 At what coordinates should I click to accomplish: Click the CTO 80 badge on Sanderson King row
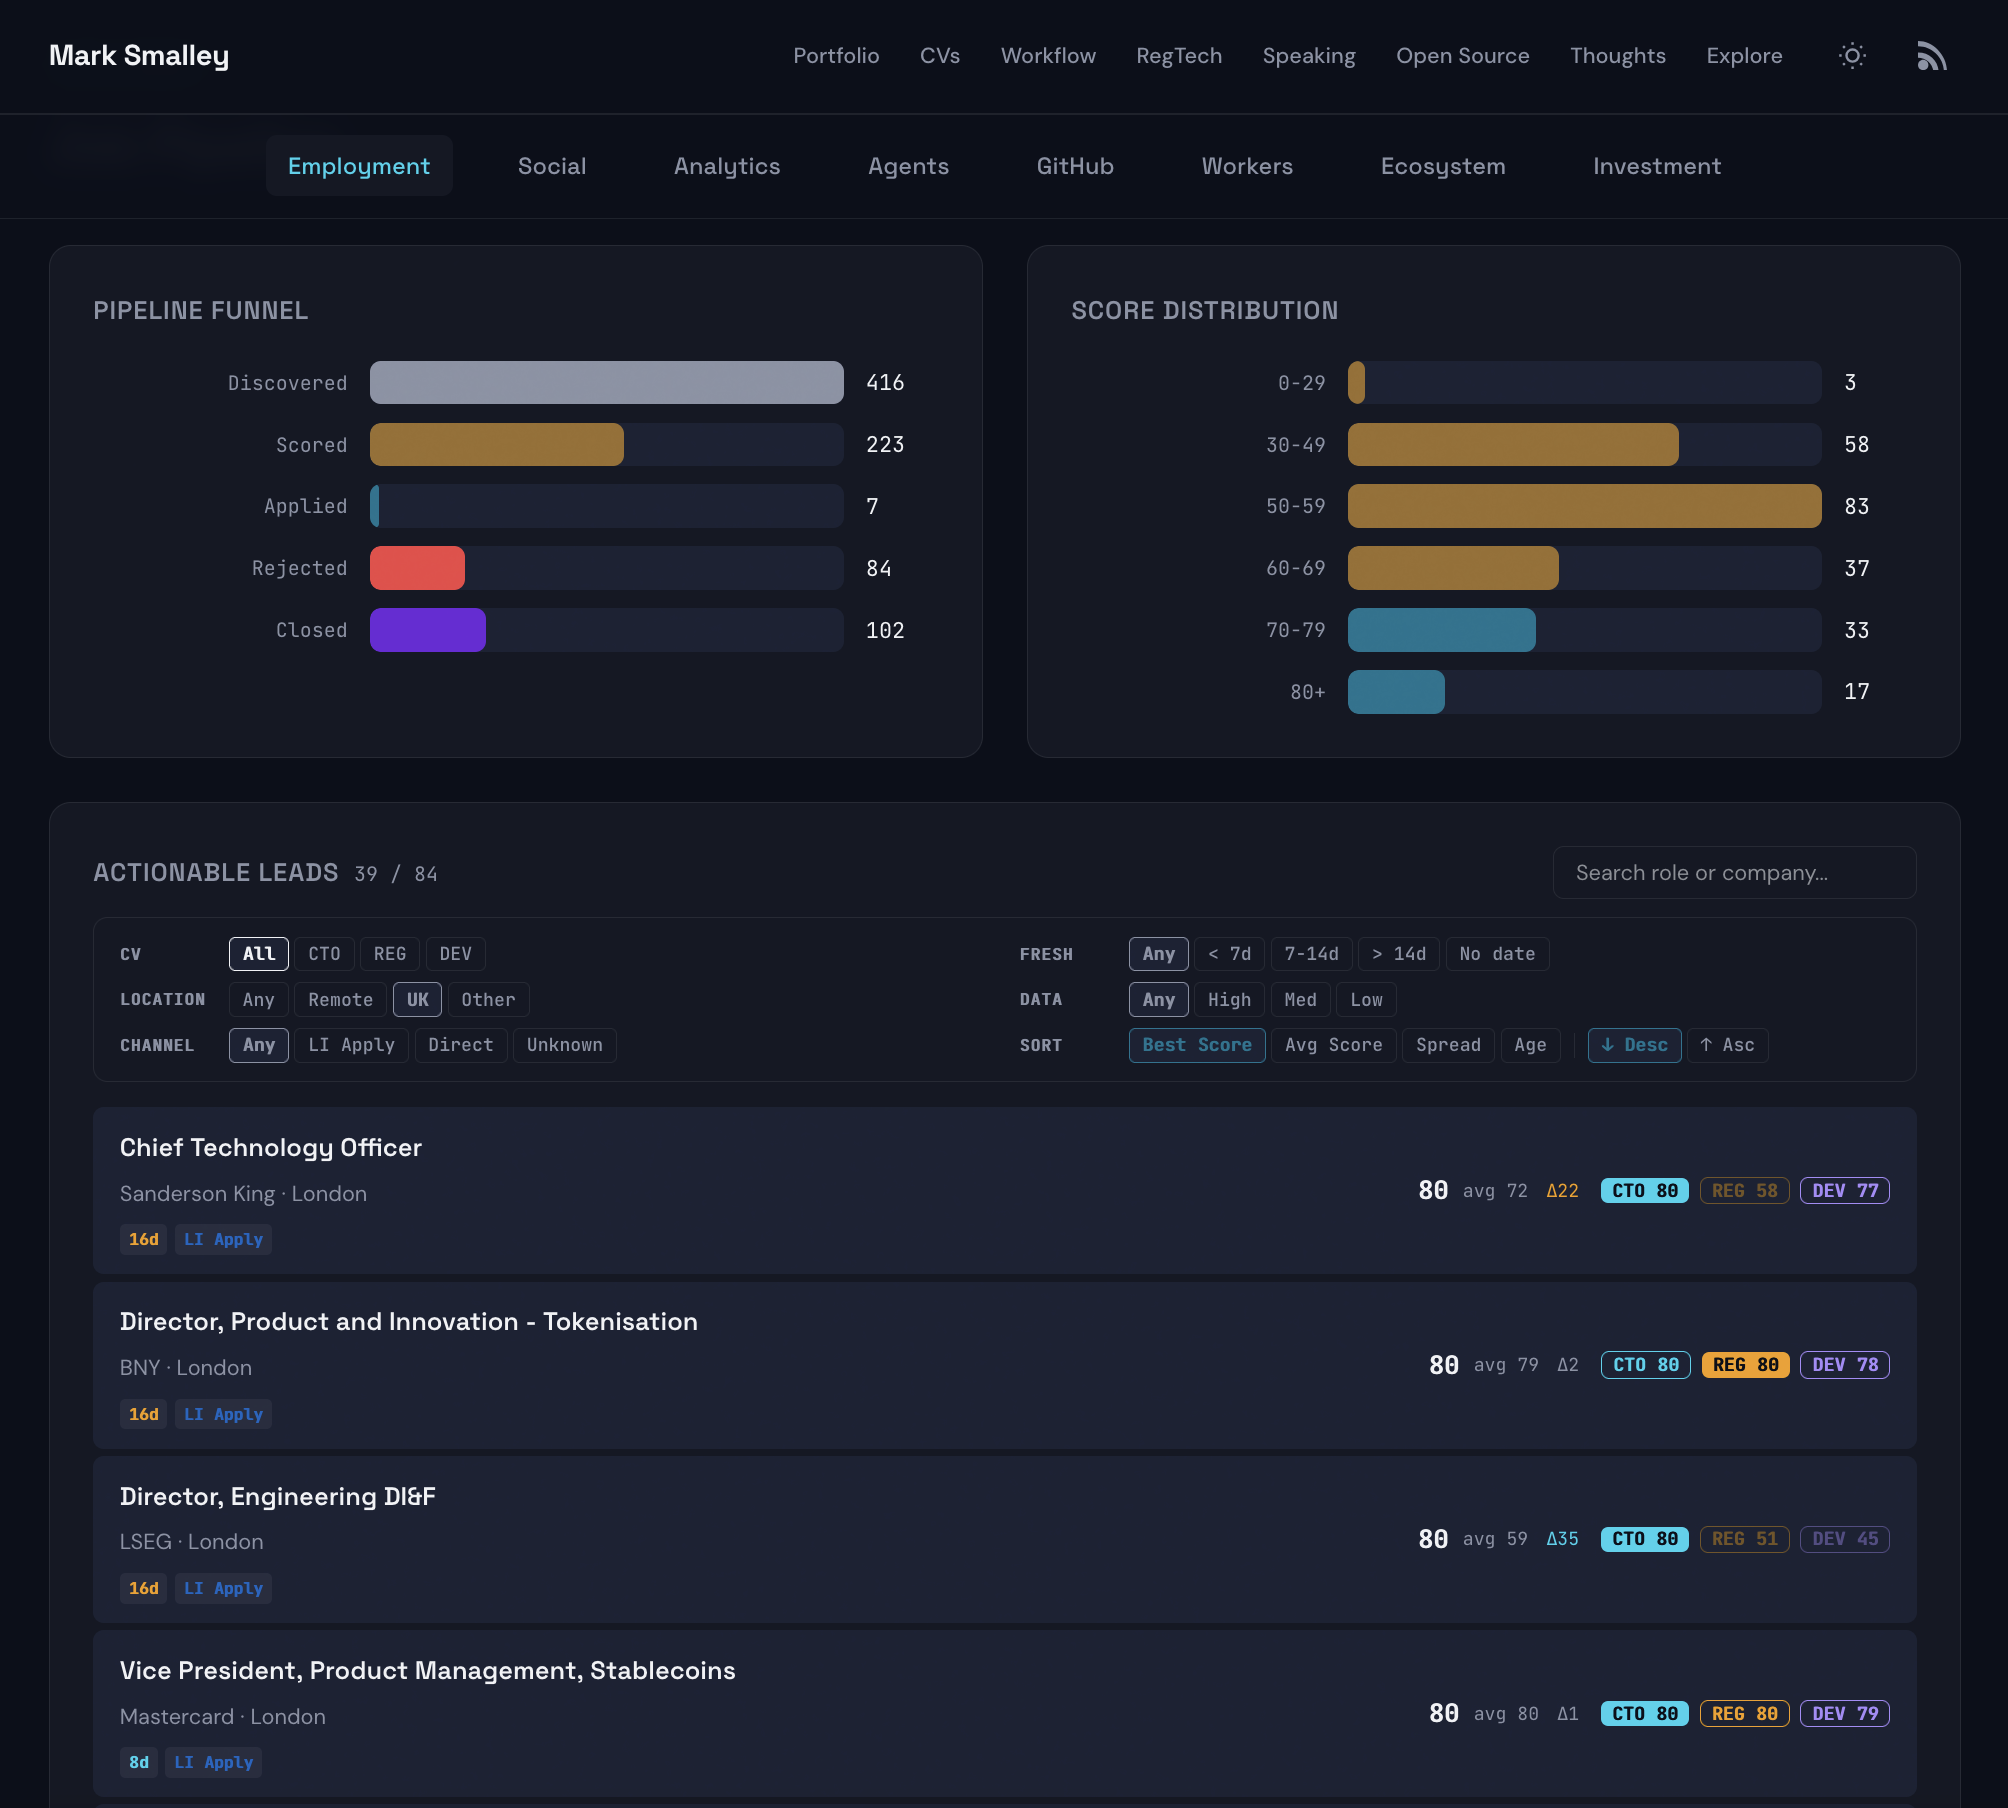1645,1190
